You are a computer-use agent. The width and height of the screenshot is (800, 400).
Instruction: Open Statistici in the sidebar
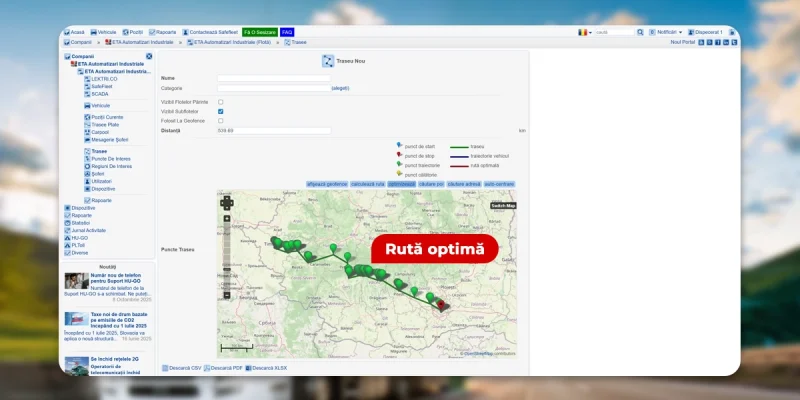[77, 223]
